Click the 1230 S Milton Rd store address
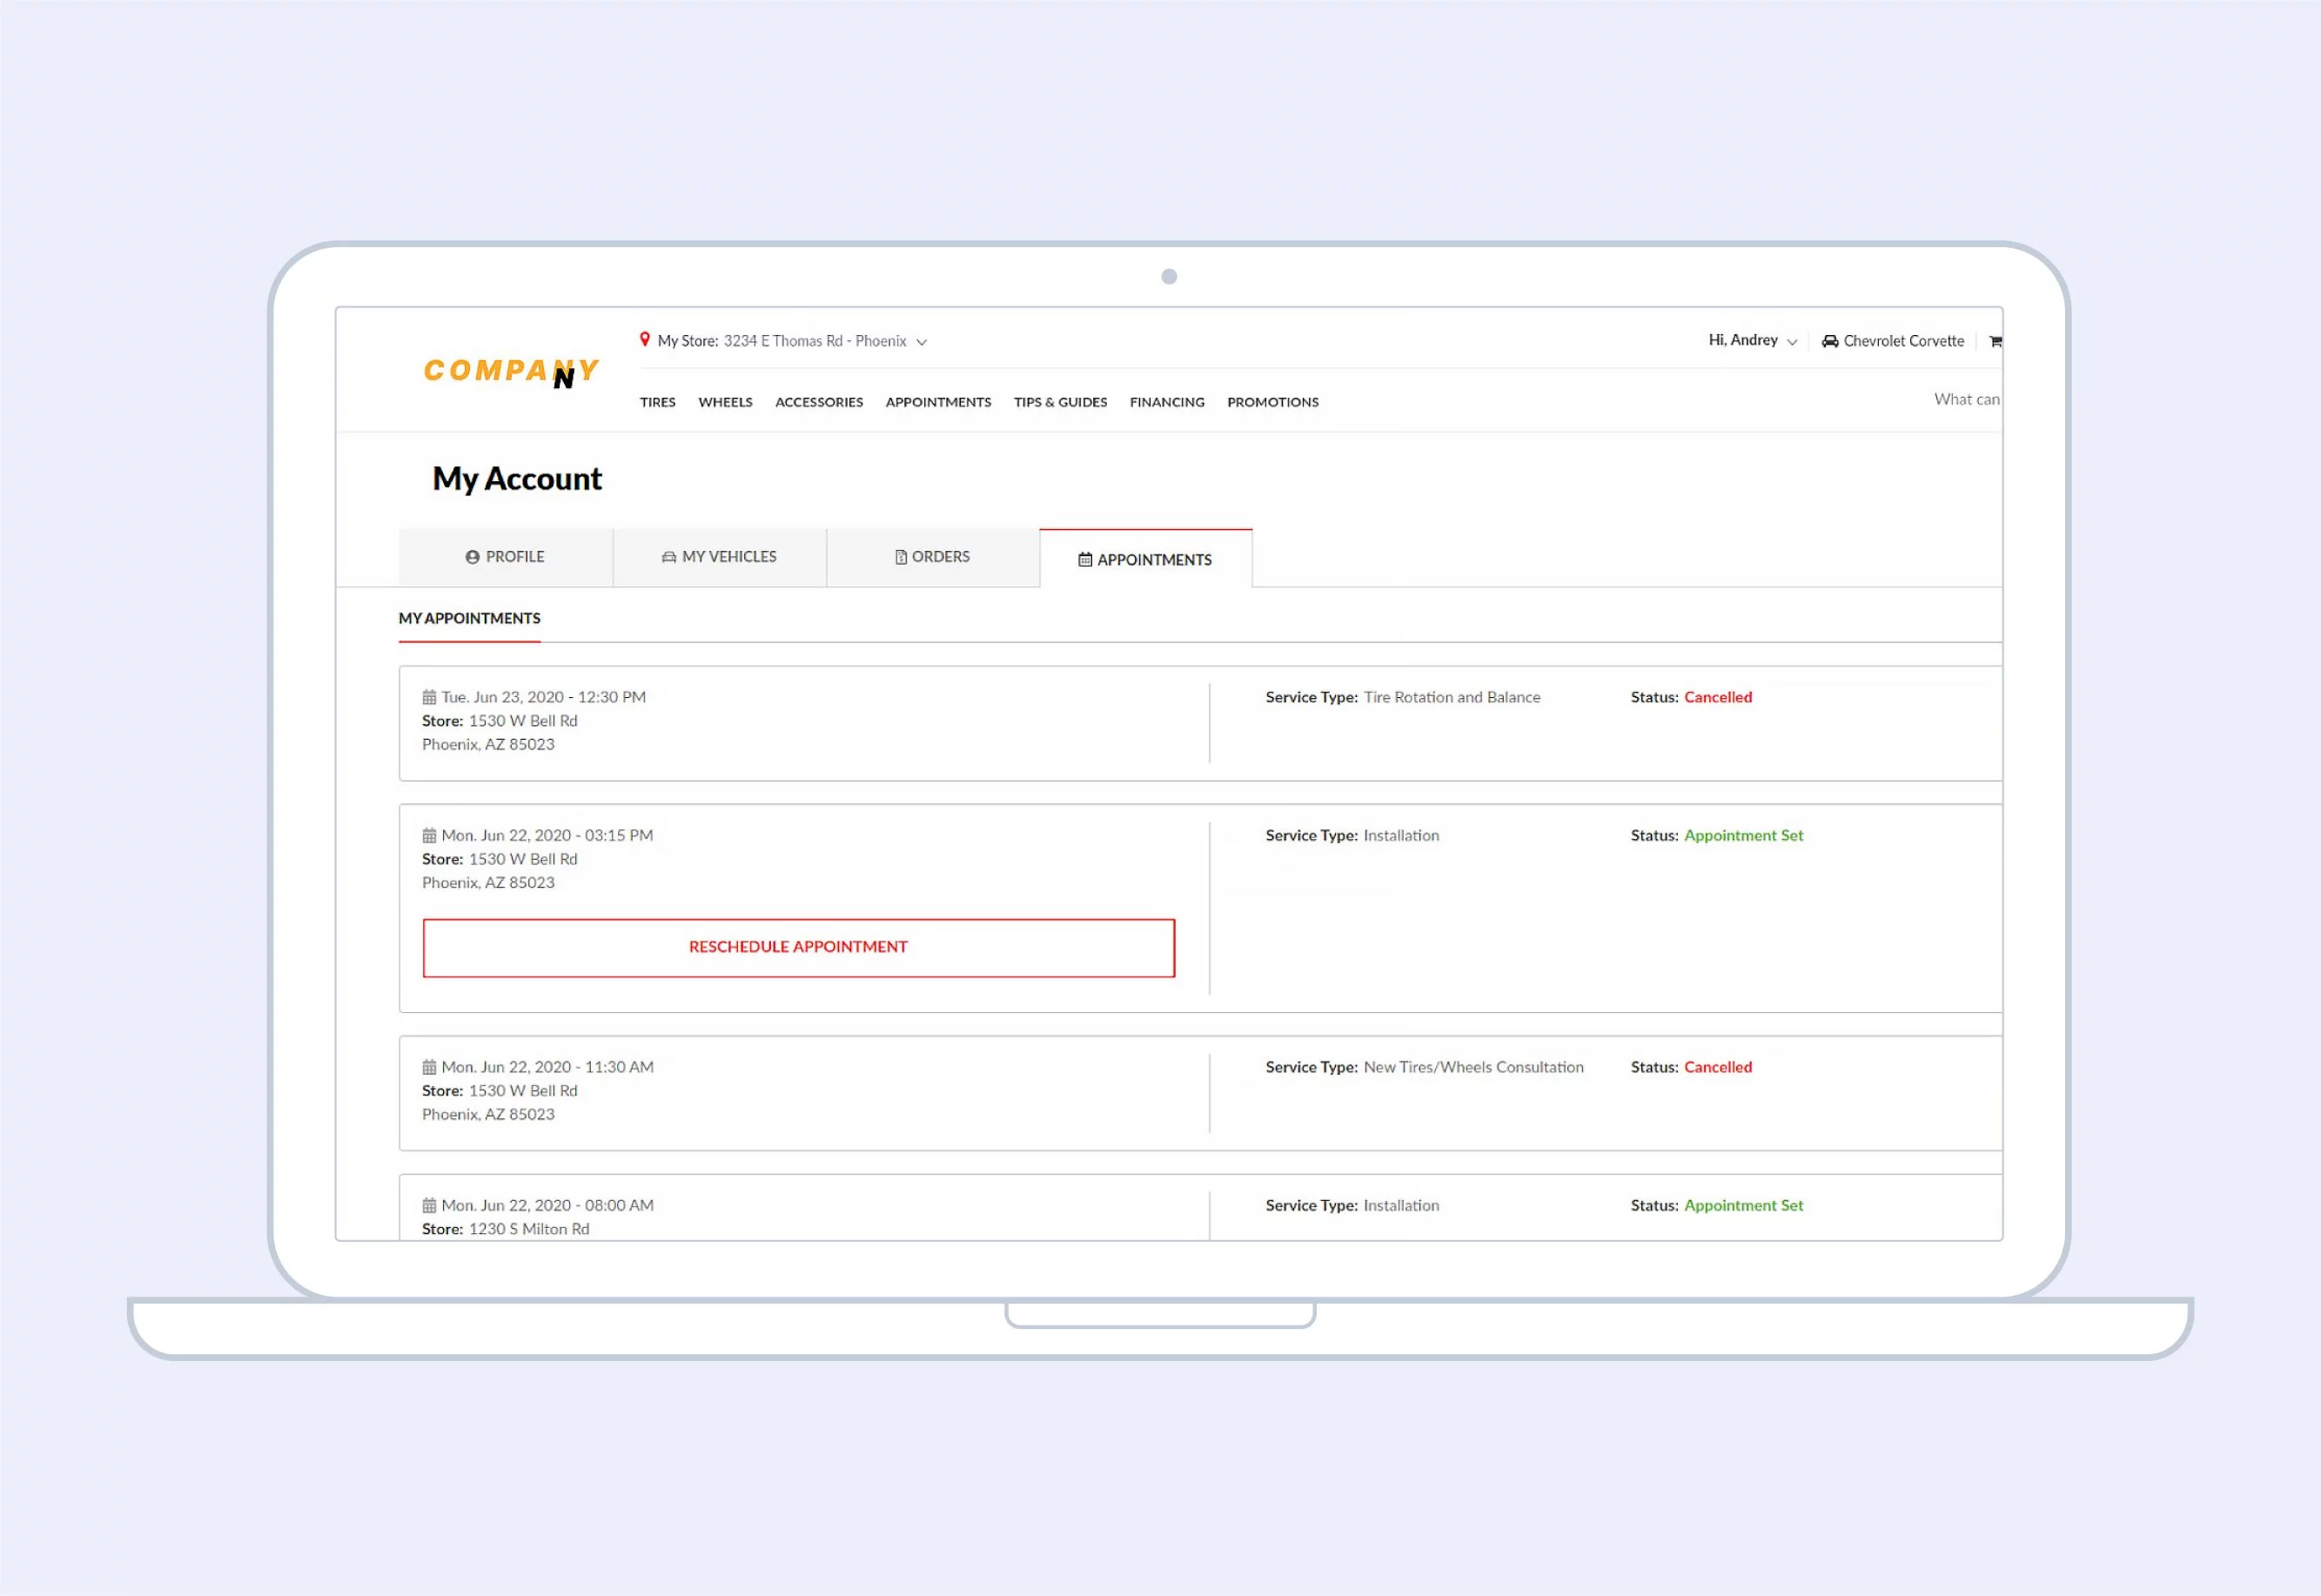Screen dimensions: 2321x1596 pos(529,1229)
